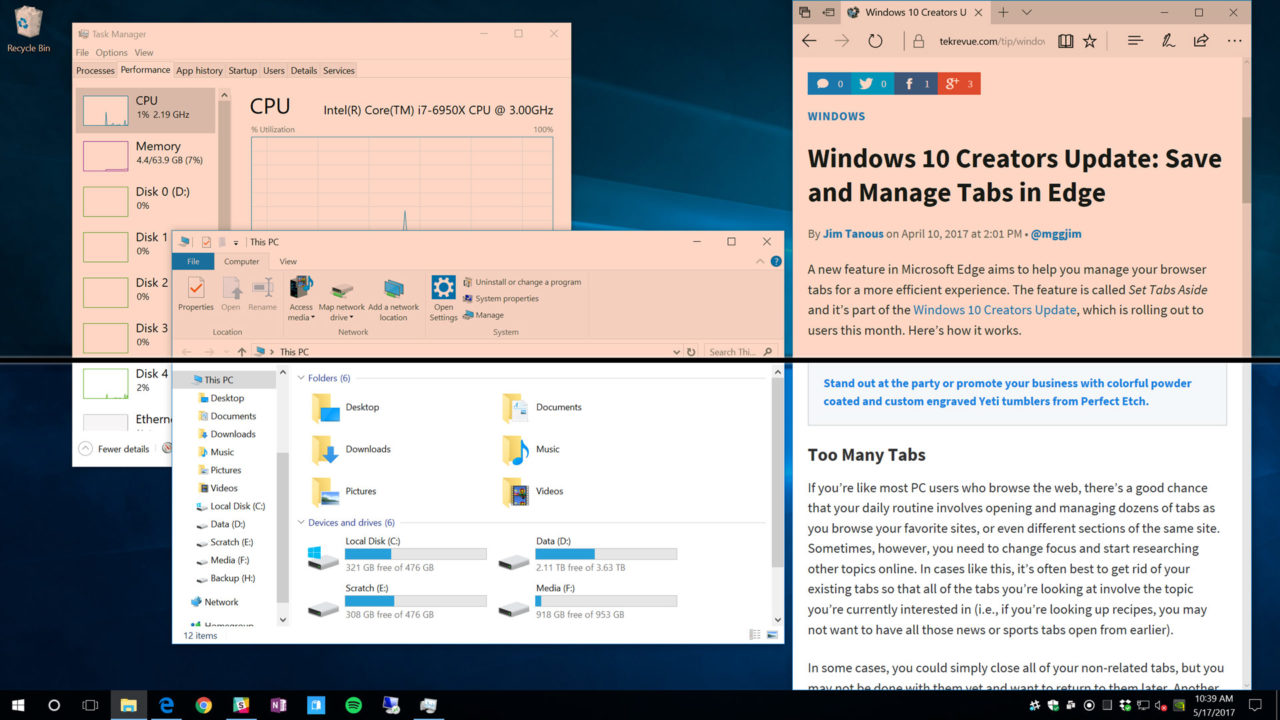Select Disk 0 (D:) in Task Manager
This screenshot has width=1280, height=720.
[x=145, y=201]
